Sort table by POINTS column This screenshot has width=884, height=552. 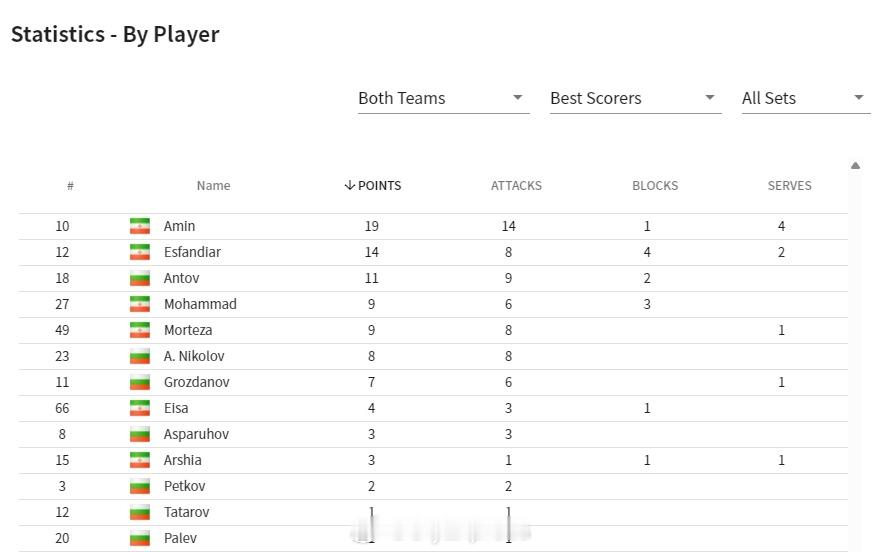pyautogui.click(x=373, y=186)
